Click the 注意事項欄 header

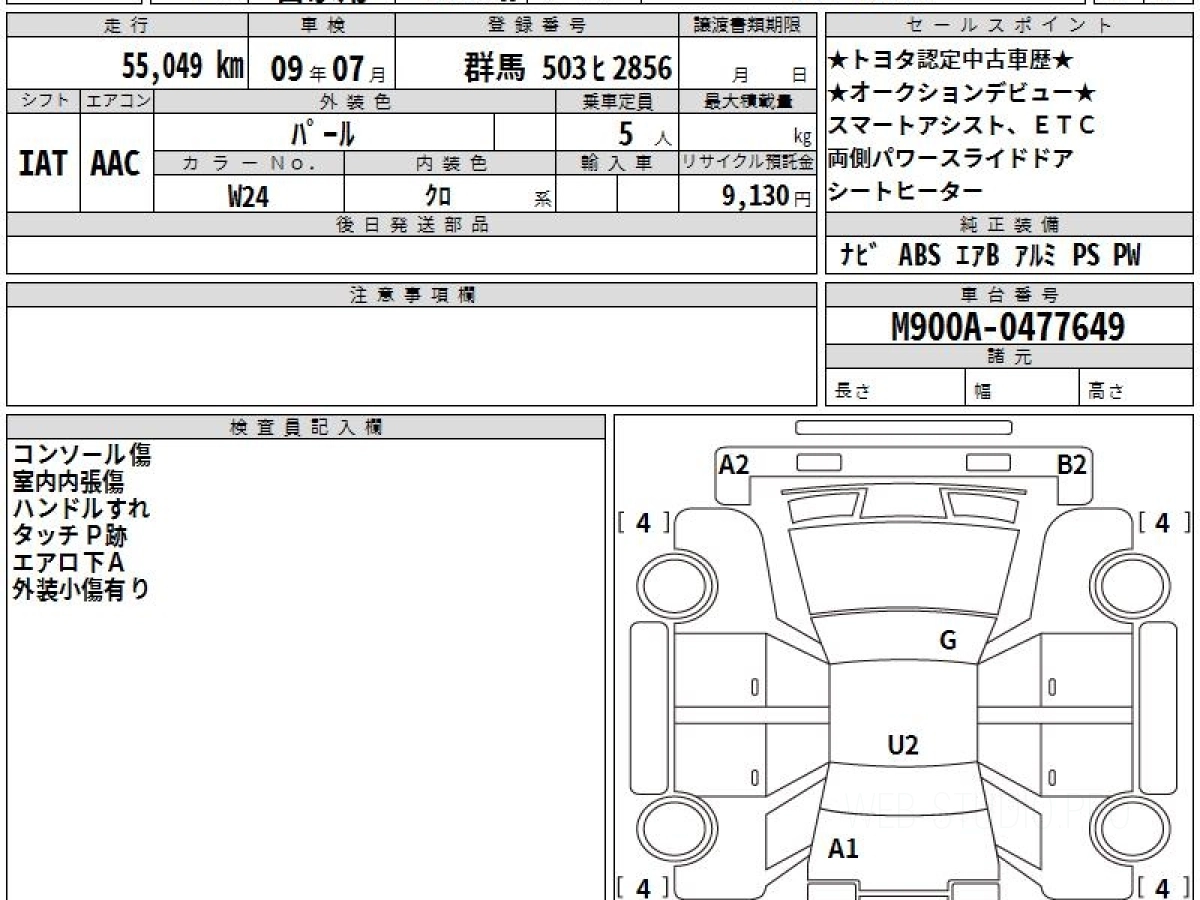click(x=411, y=295)
